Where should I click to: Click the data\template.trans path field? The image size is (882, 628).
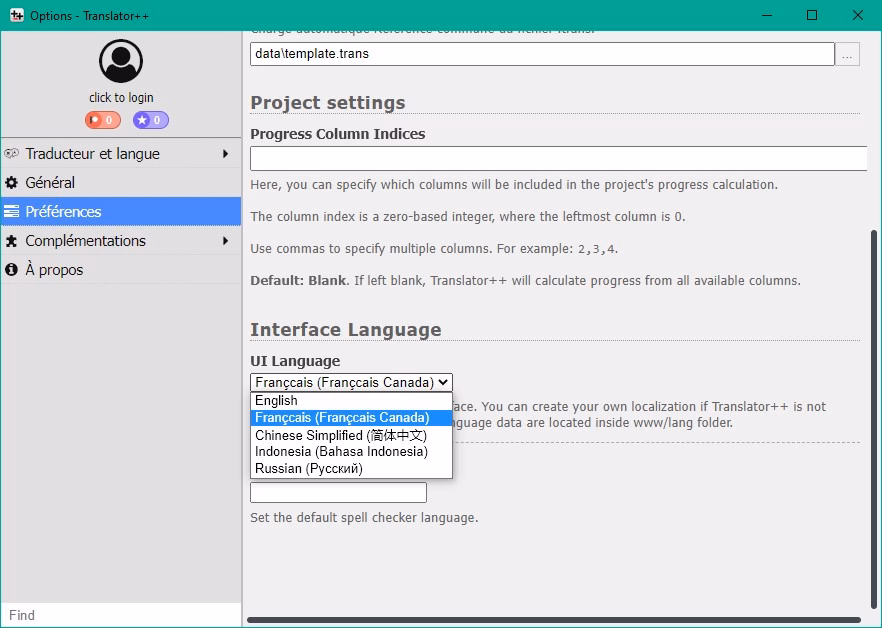coord(542,54)
